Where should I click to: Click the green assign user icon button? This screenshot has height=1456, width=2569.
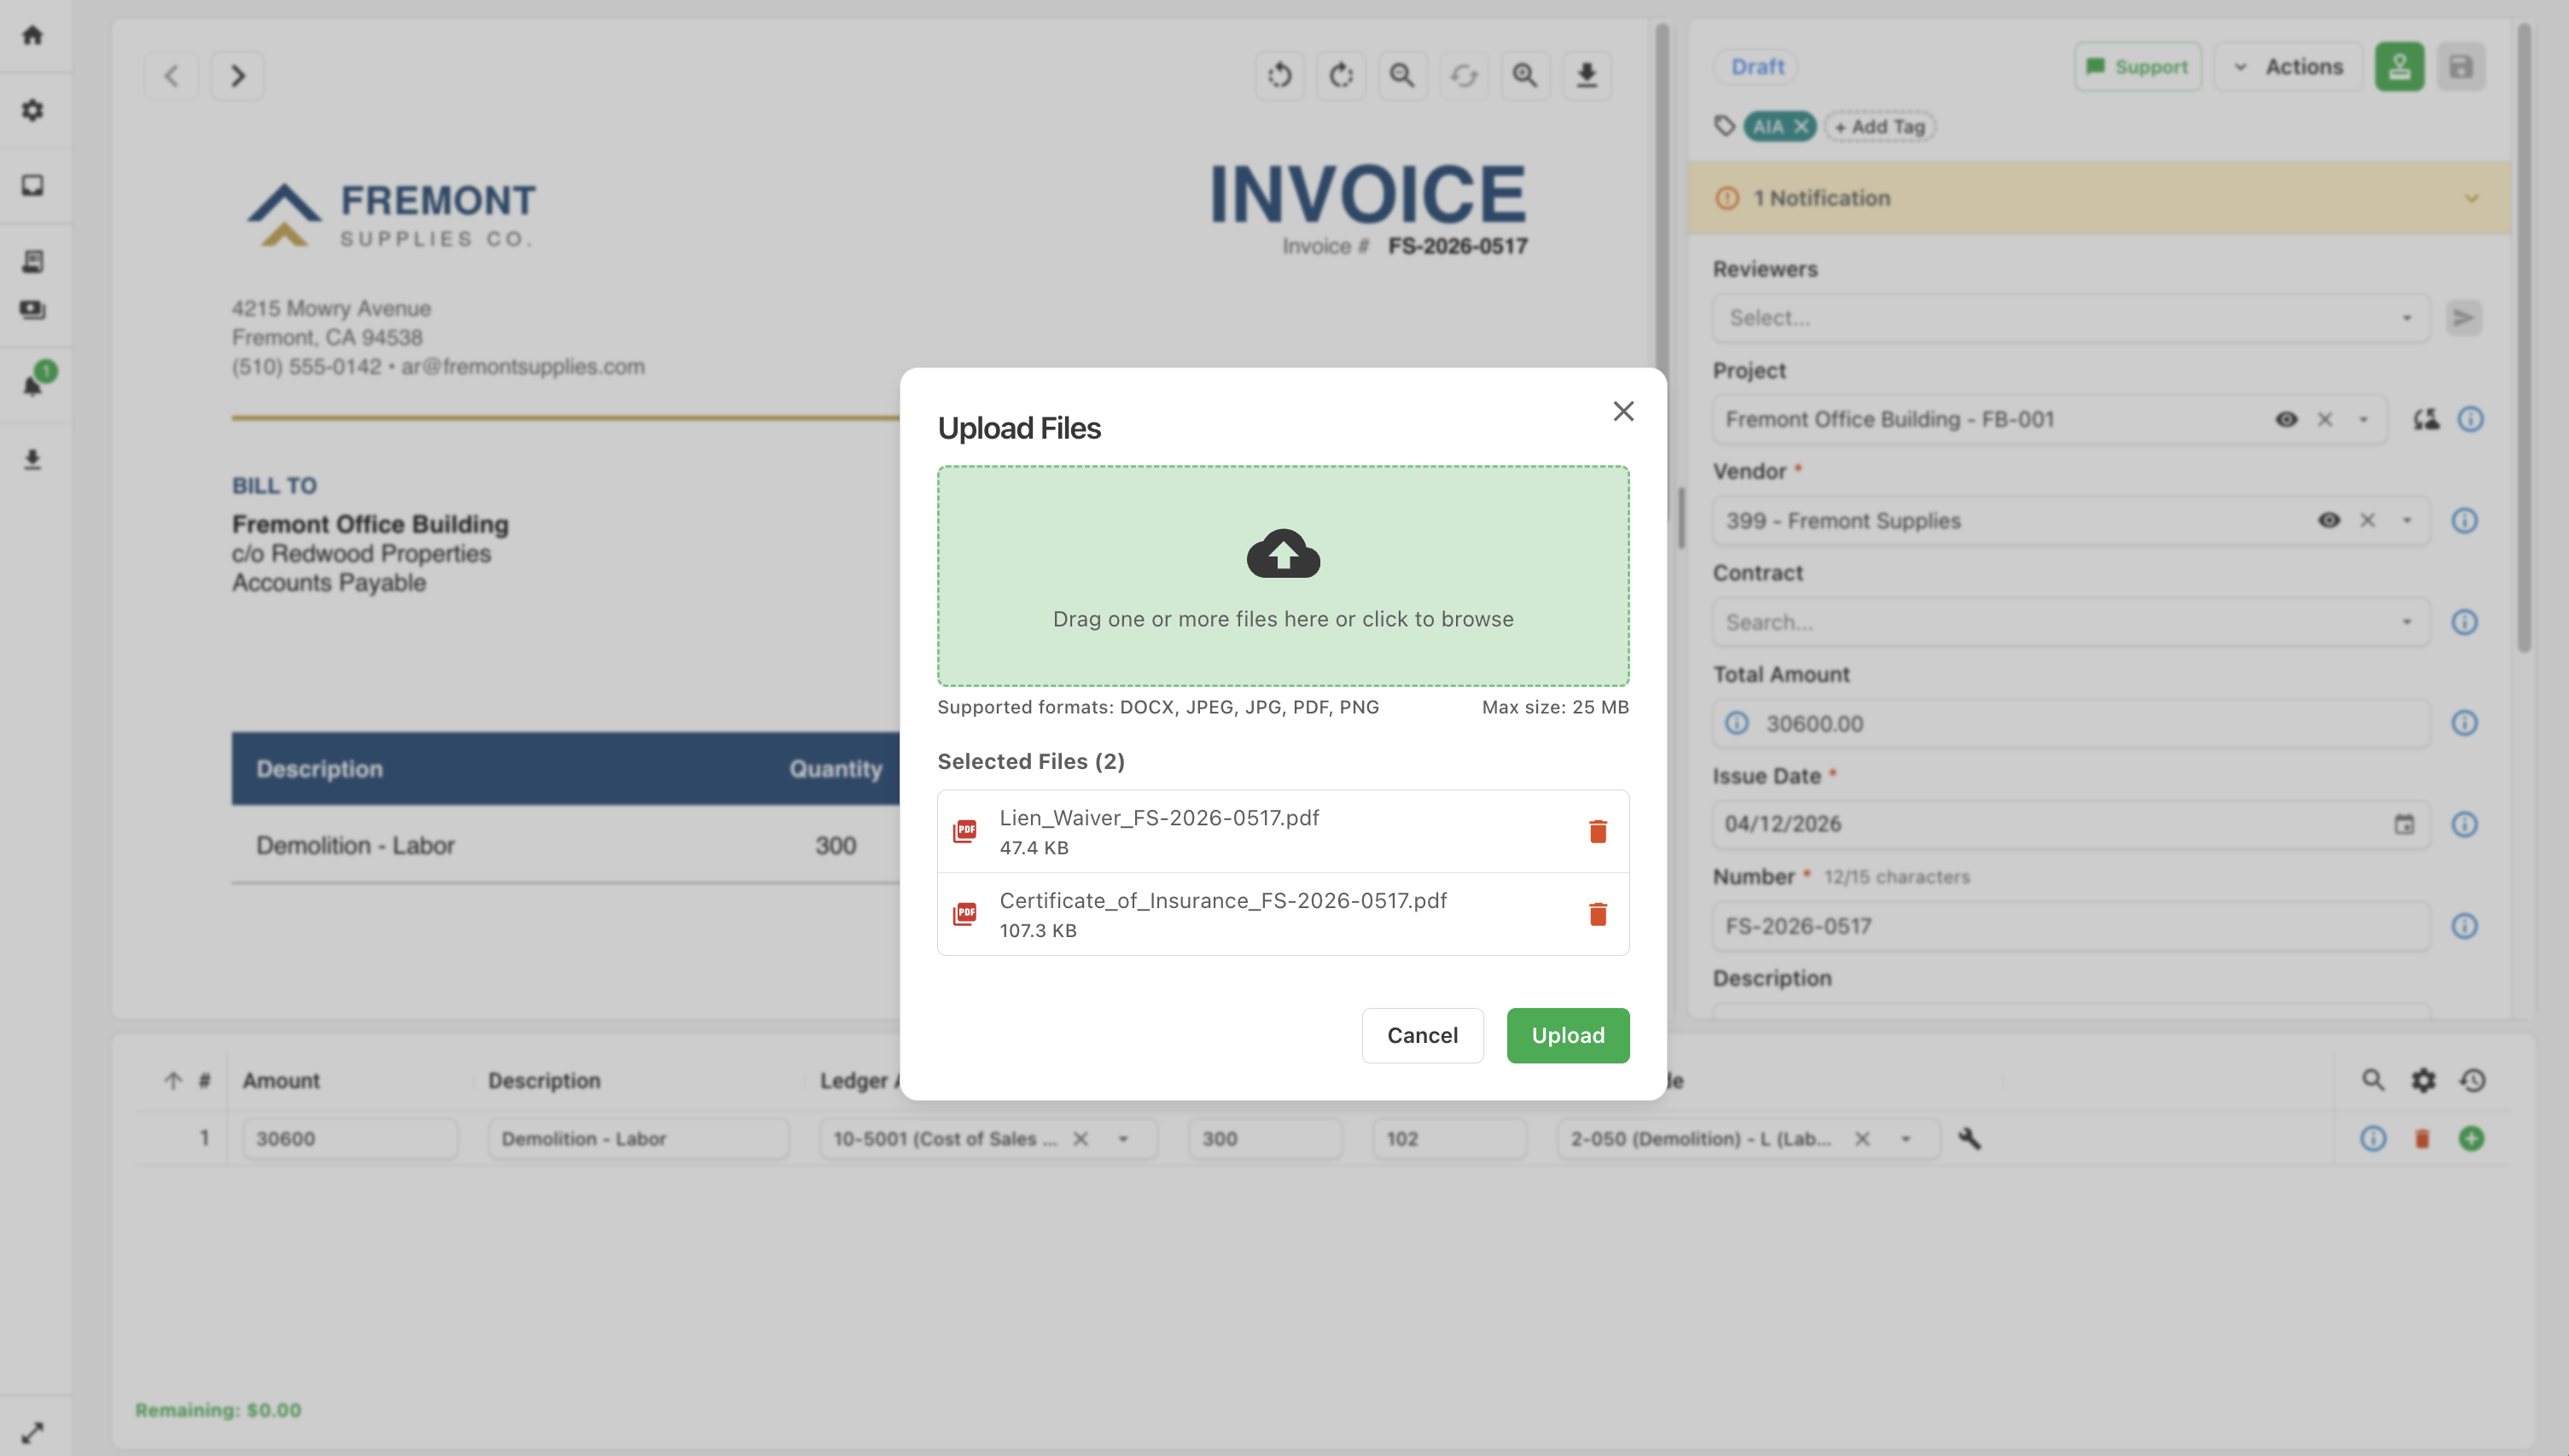click(2399, 67)
